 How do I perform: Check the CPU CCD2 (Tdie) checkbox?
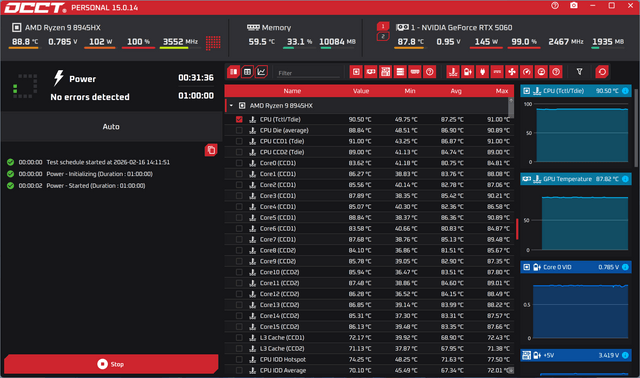239,152
